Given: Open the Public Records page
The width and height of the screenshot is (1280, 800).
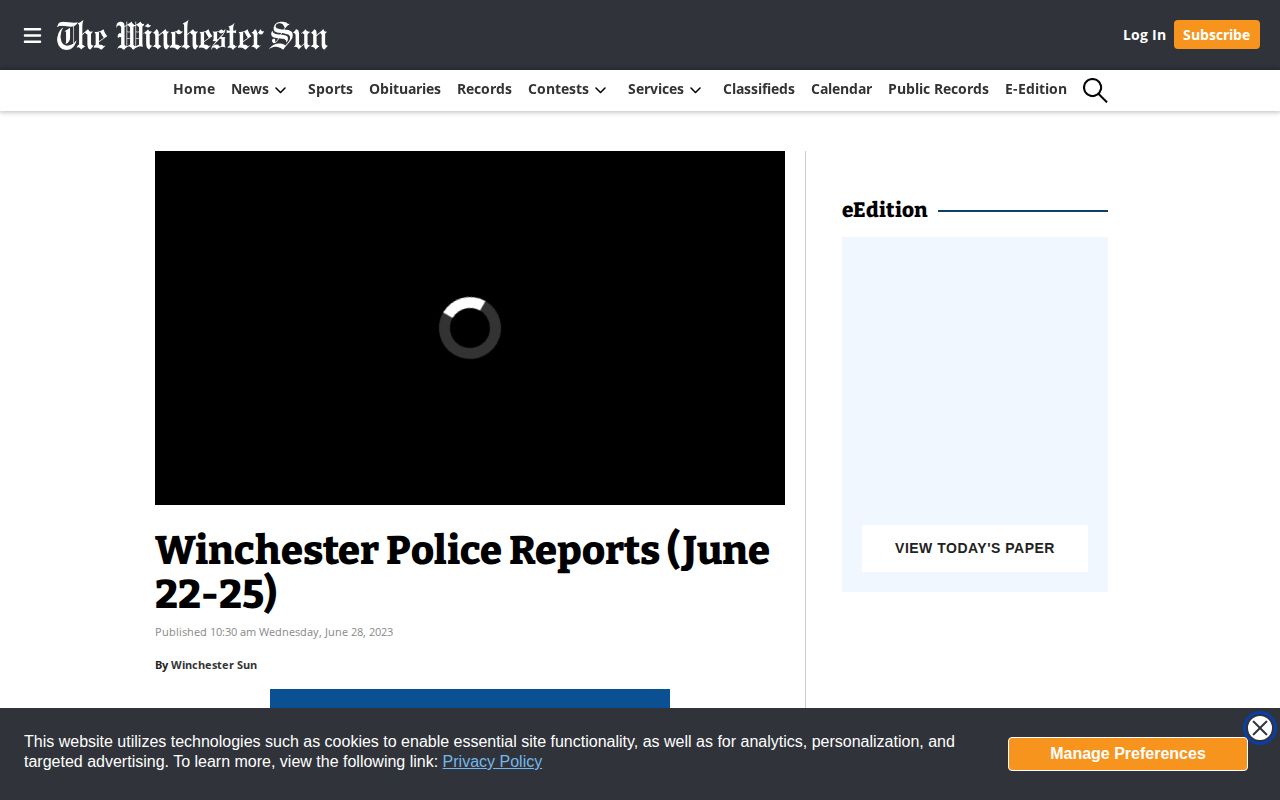Looking at the screenshot, I should coord(938,89).
